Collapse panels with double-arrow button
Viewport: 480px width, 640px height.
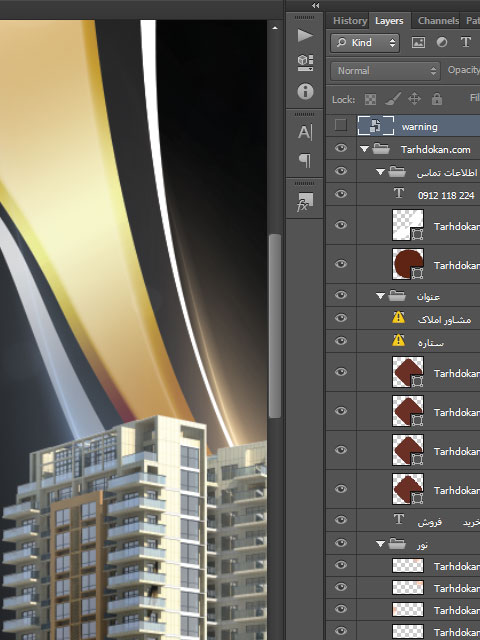pos(316,5)
